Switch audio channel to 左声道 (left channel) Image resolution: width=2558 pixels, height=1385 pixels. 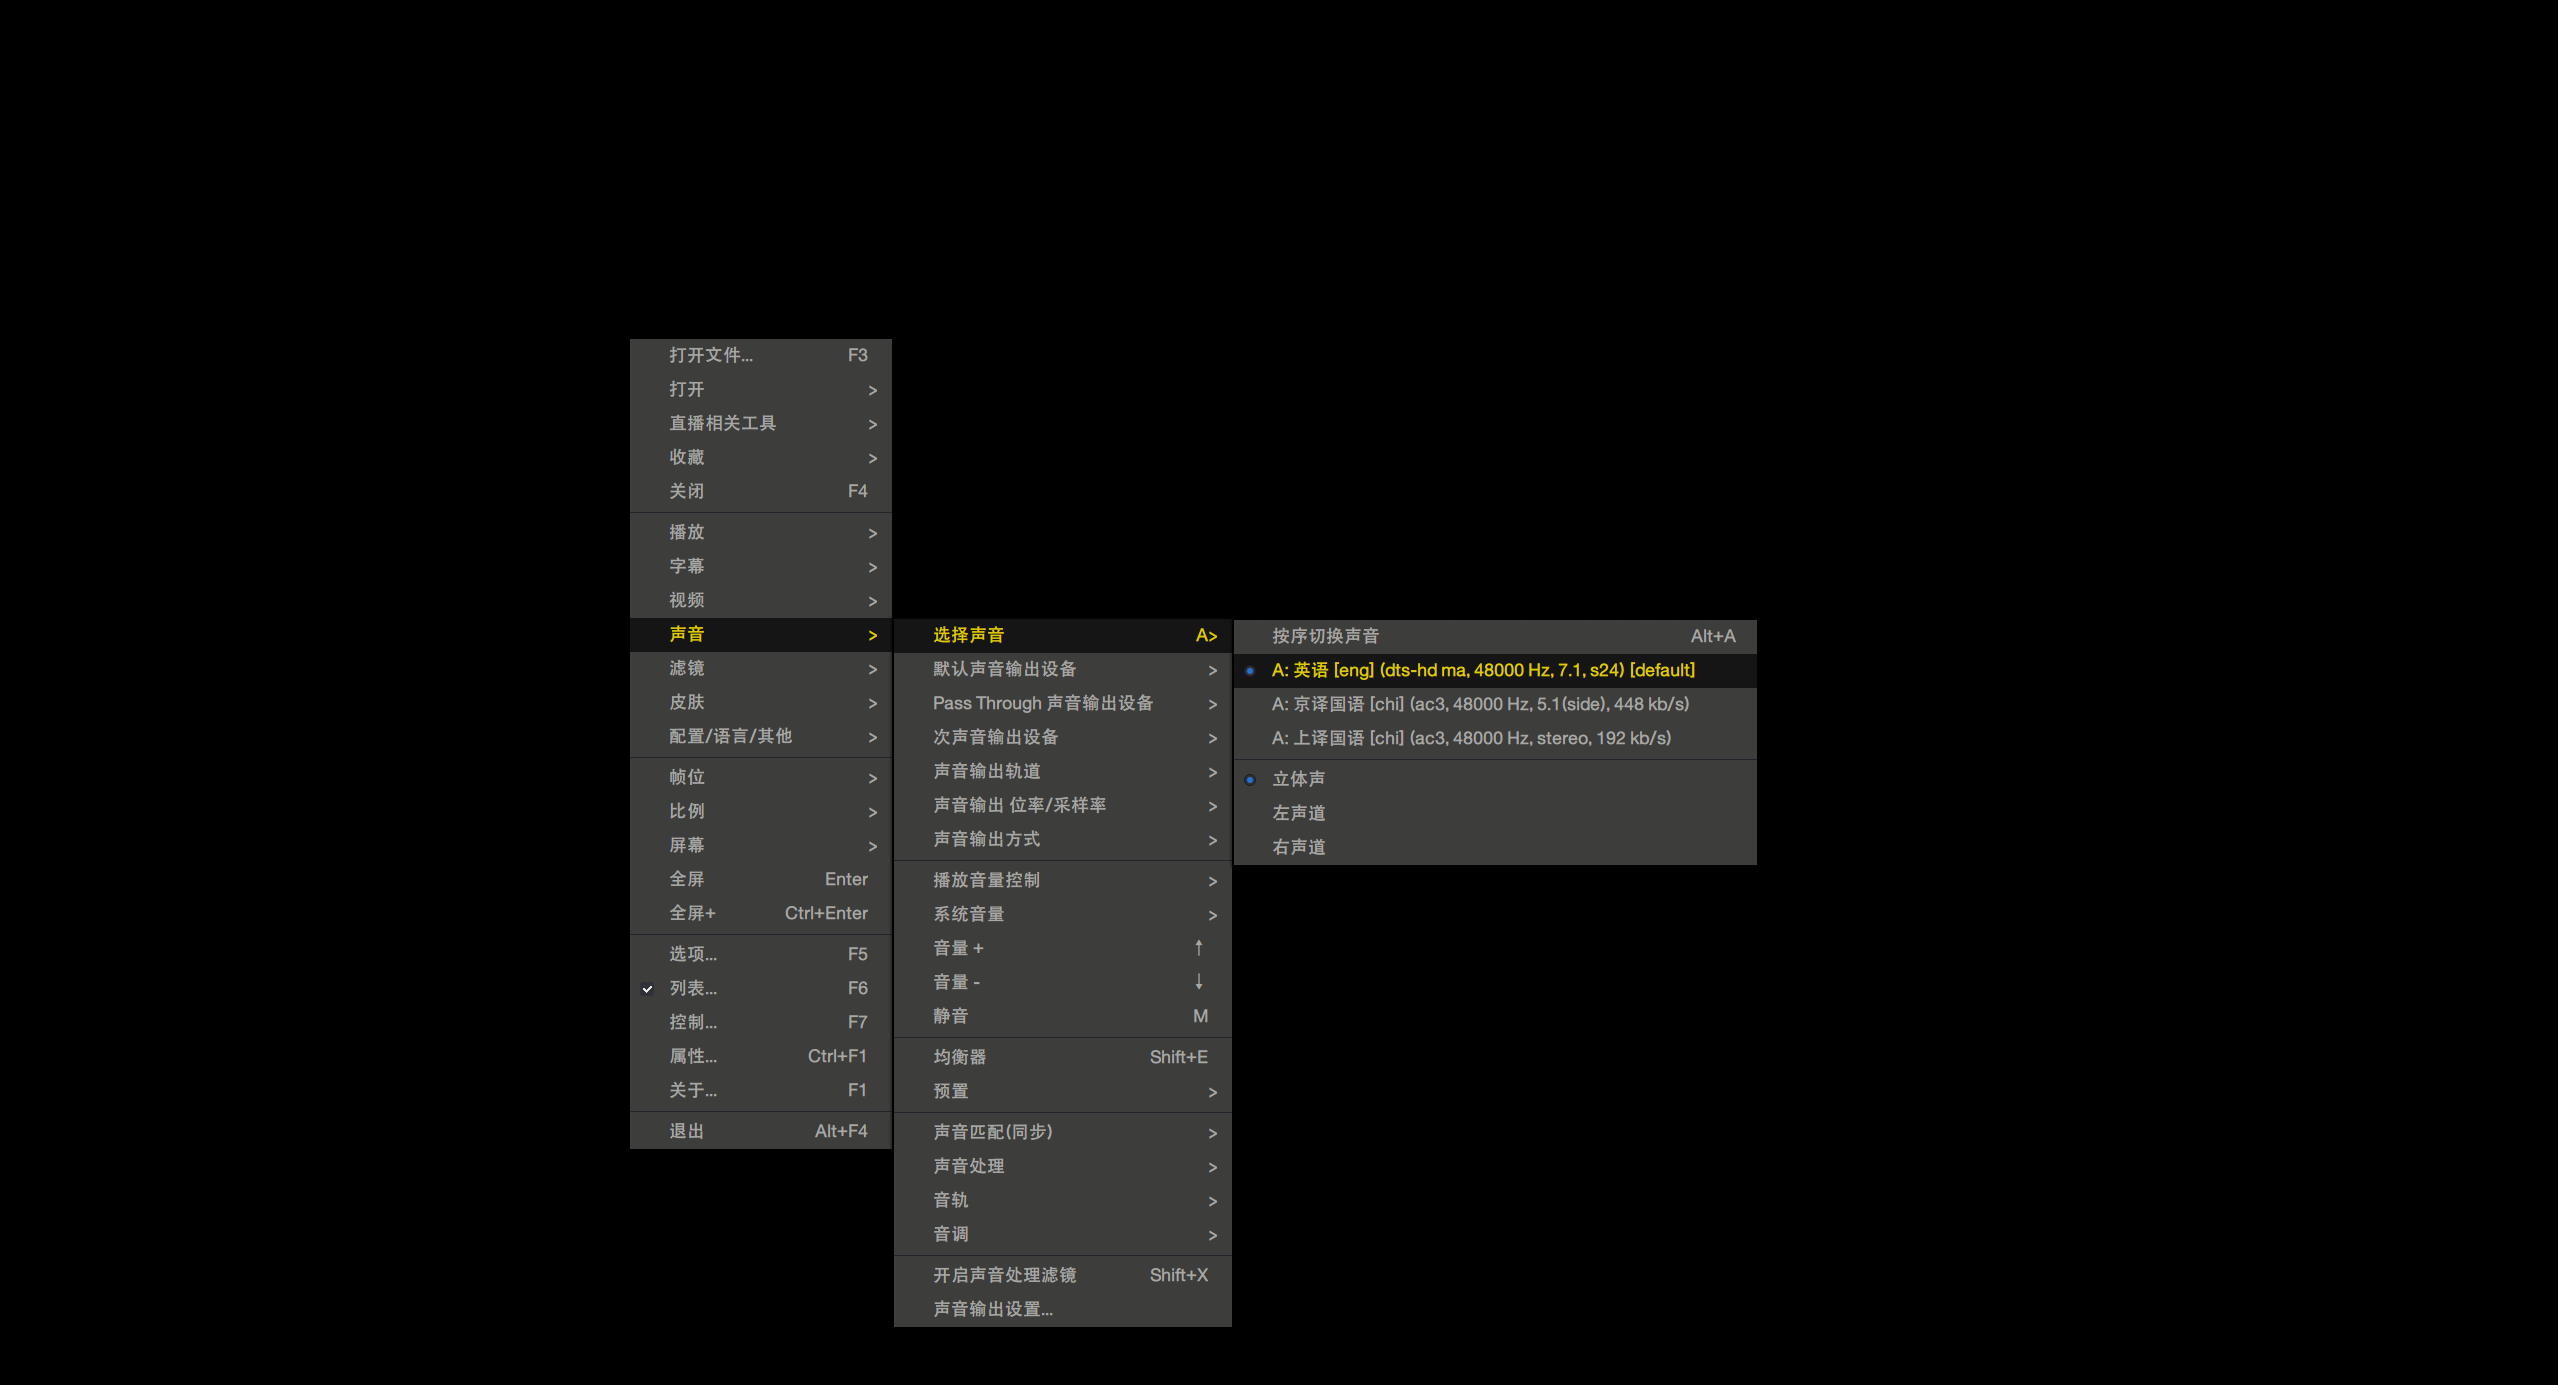[x=1298, y=812]
